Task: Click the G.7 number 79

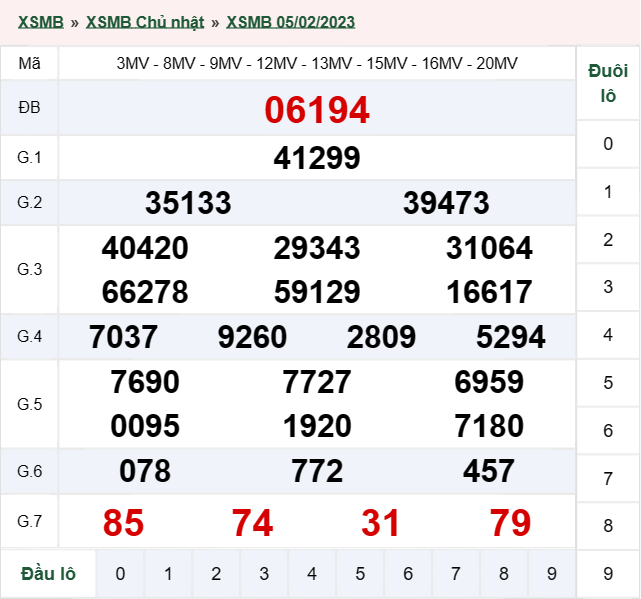Action: coord(511,523)
